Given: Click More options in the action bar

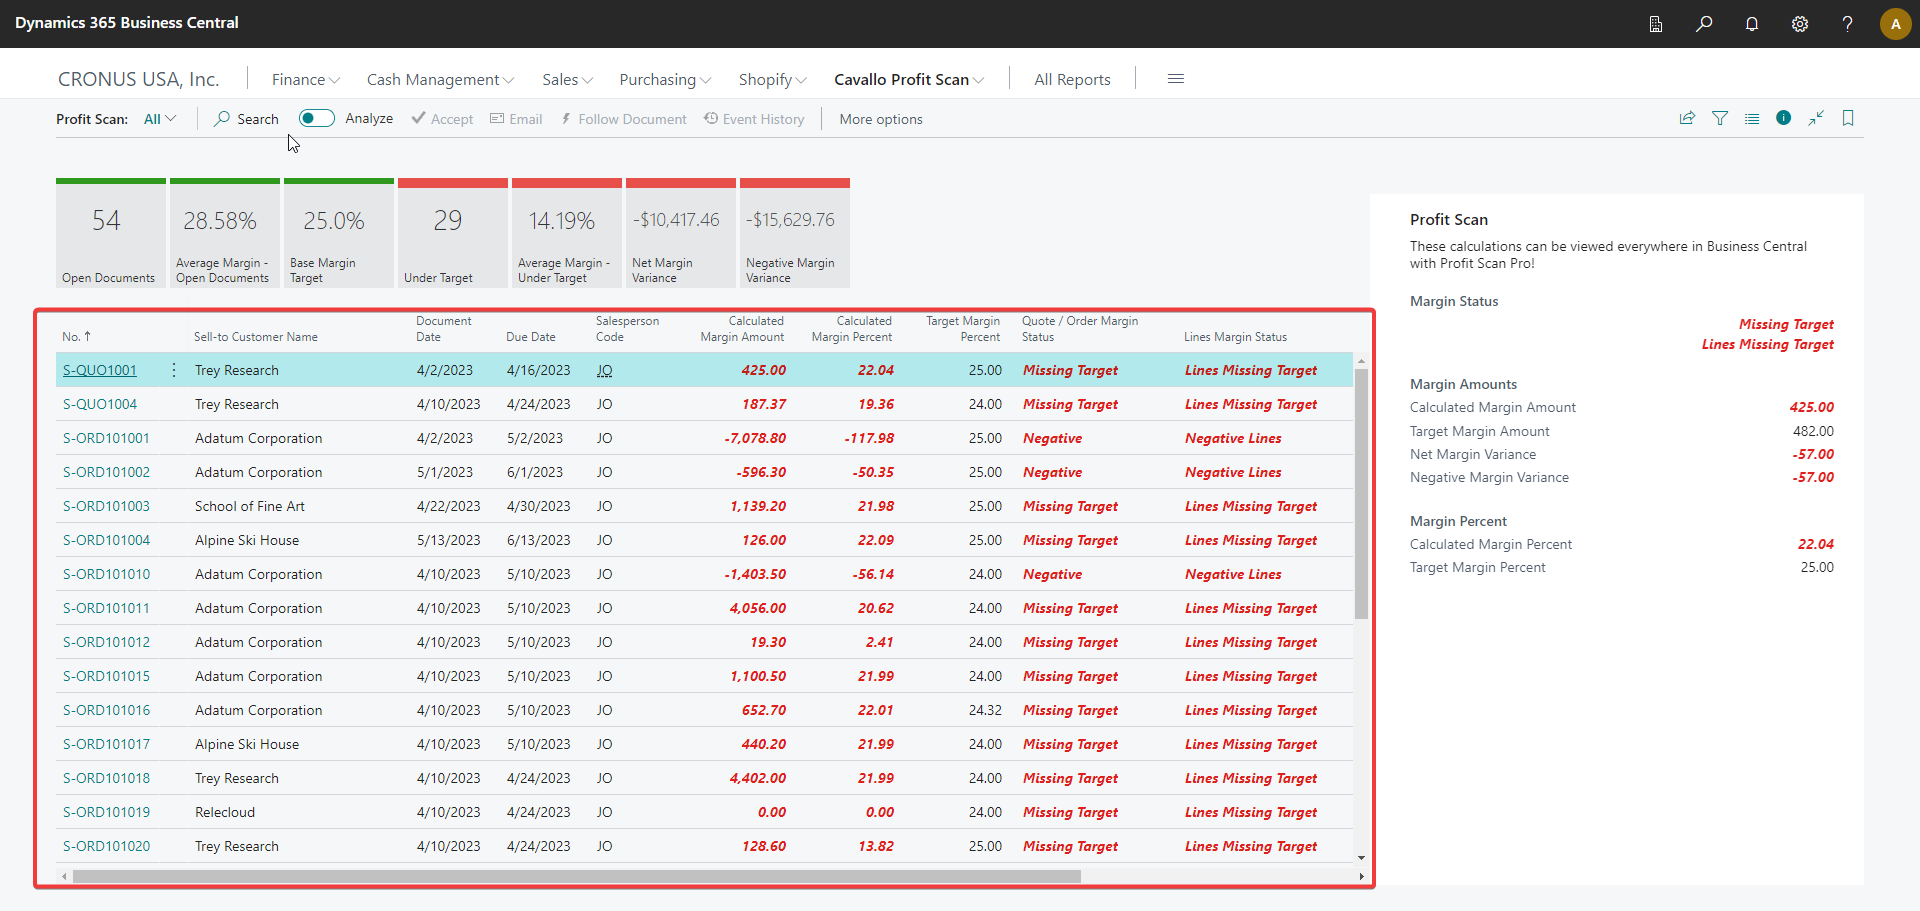Looking at the screenshot, I should pyautogui.click(x=880, y=119).
